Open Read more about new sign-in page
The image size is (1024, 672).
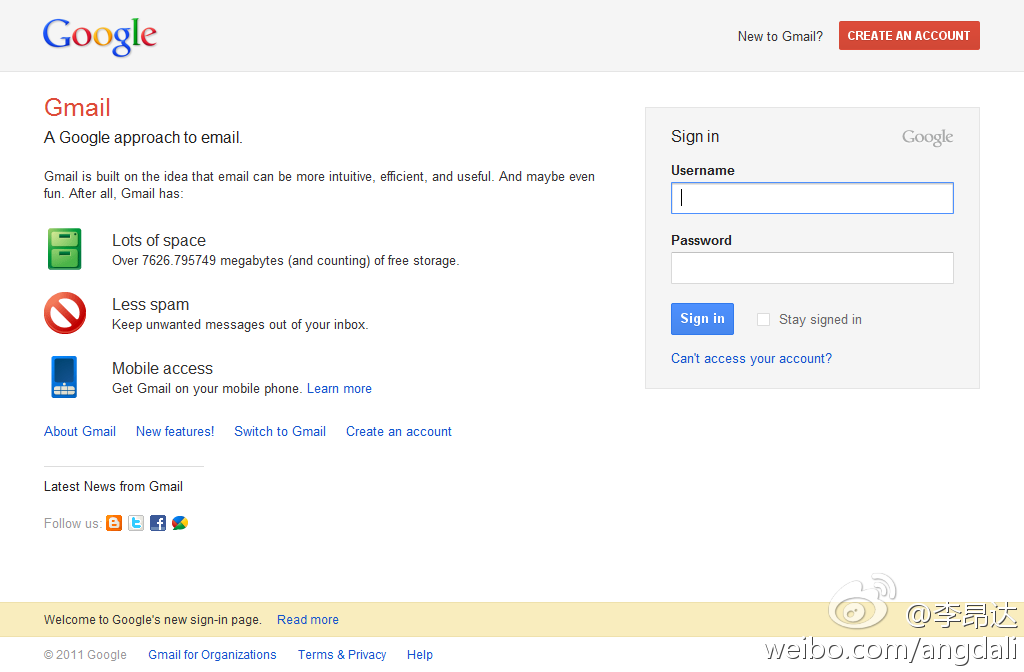[308, 620]
